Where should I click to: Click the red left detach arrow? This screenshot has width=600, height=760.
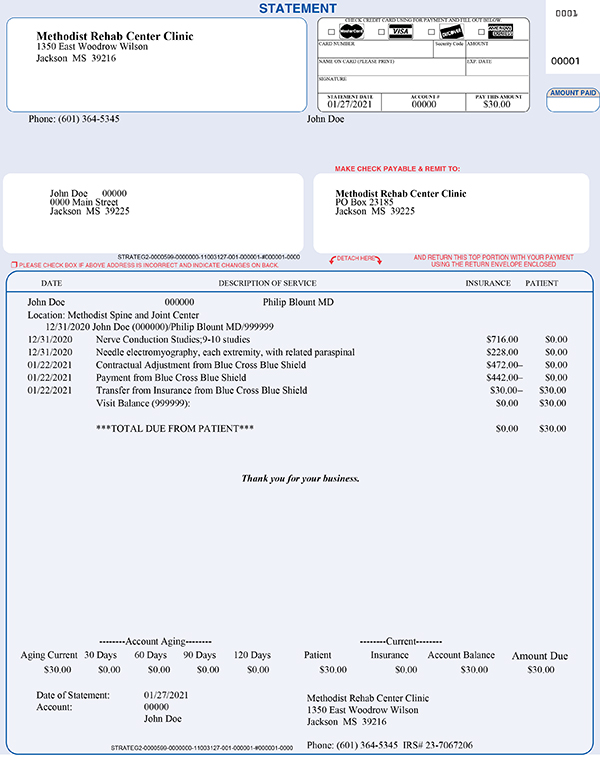coord(332,260)
